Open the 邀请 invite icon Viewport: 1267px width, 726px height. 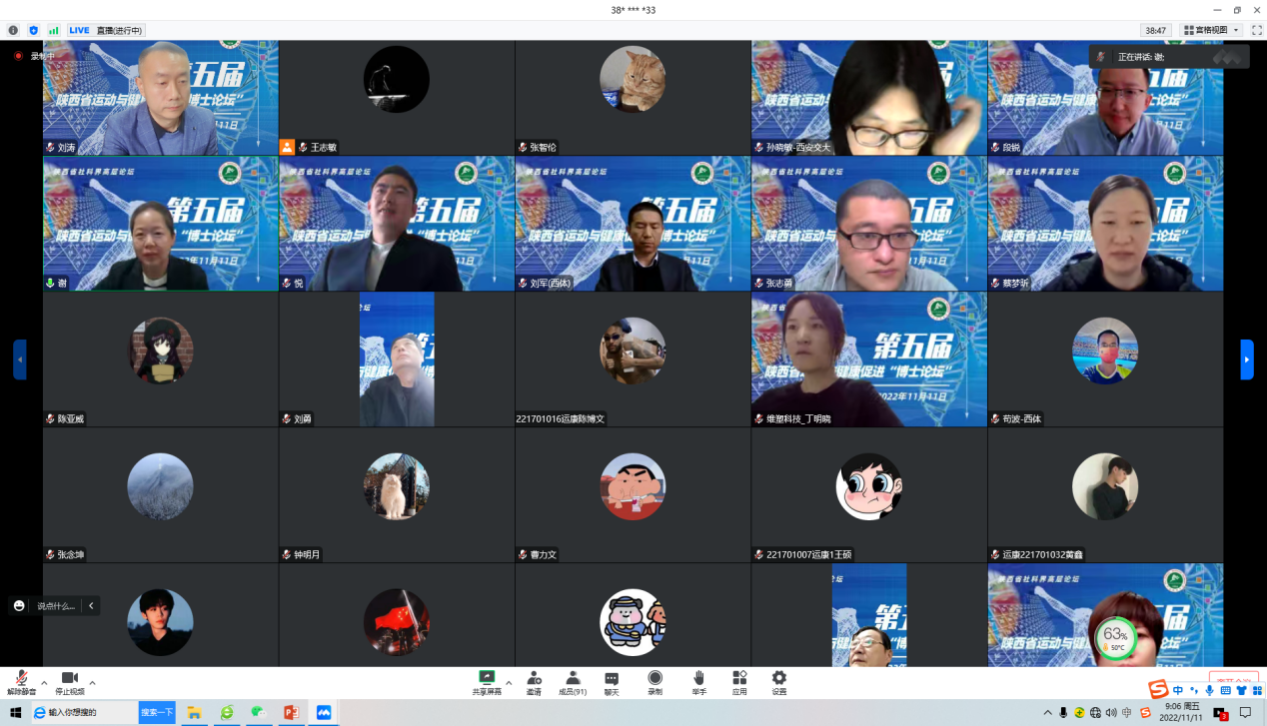[x=534, y=682]
